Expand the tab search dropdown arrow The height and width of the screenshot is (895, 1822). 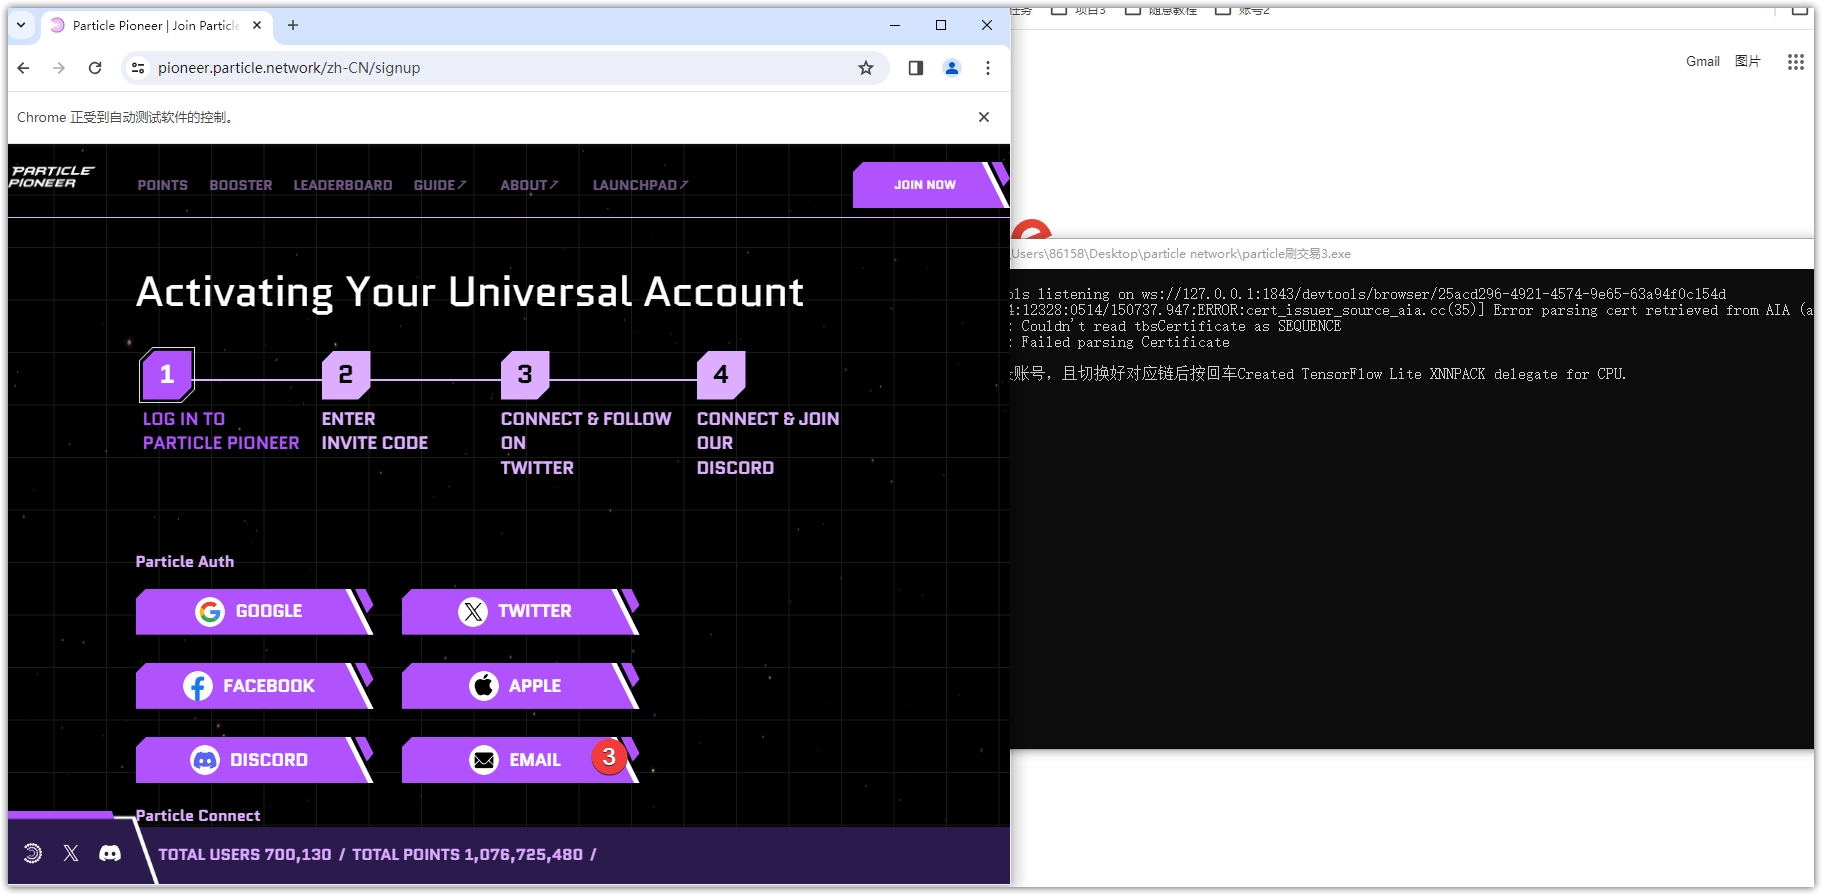pyautogui.click(x=21, y=25)
